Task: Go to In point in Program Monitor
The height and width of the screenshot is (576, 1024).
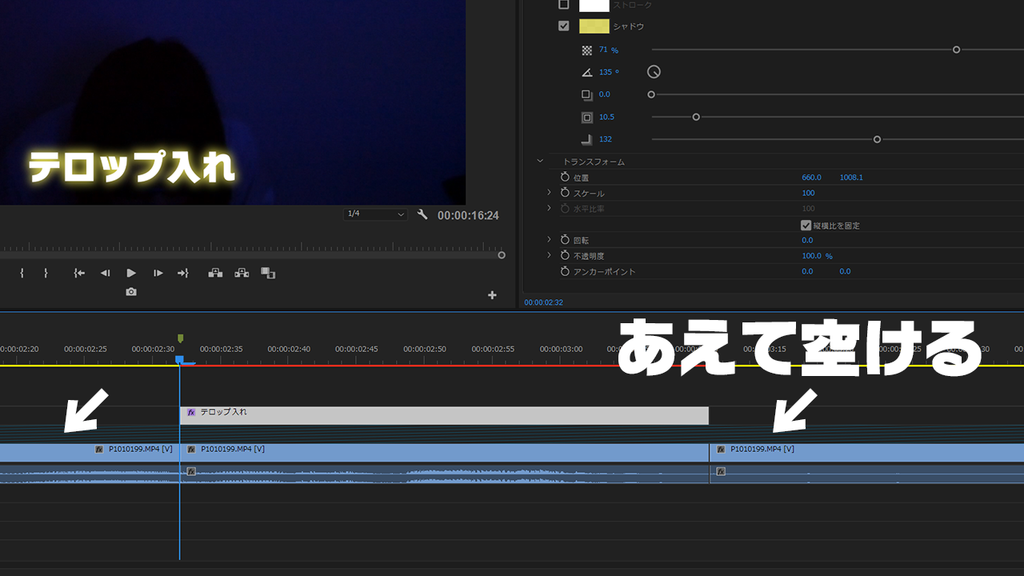Action: pos(79,273)
